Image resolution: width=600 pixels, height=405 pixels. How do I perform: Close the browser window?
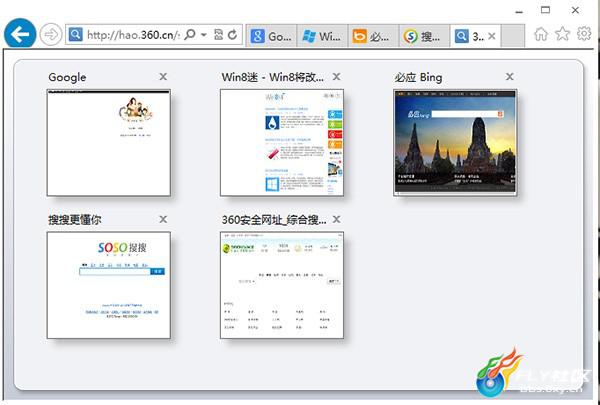575,10
